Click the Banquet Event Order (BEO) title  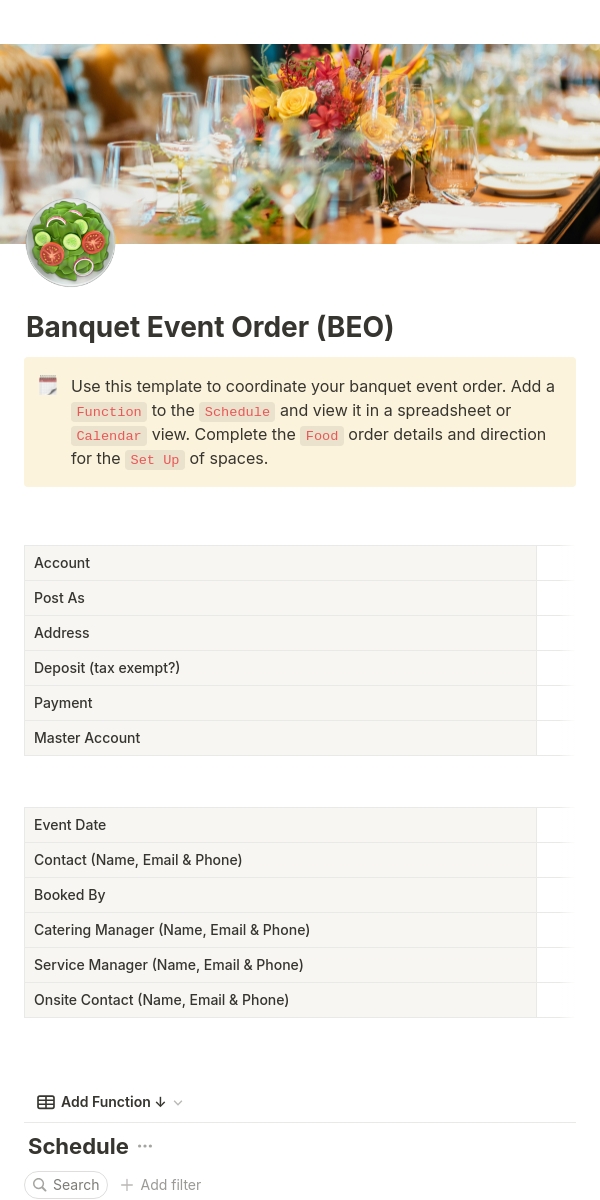[x=209, y=327]
